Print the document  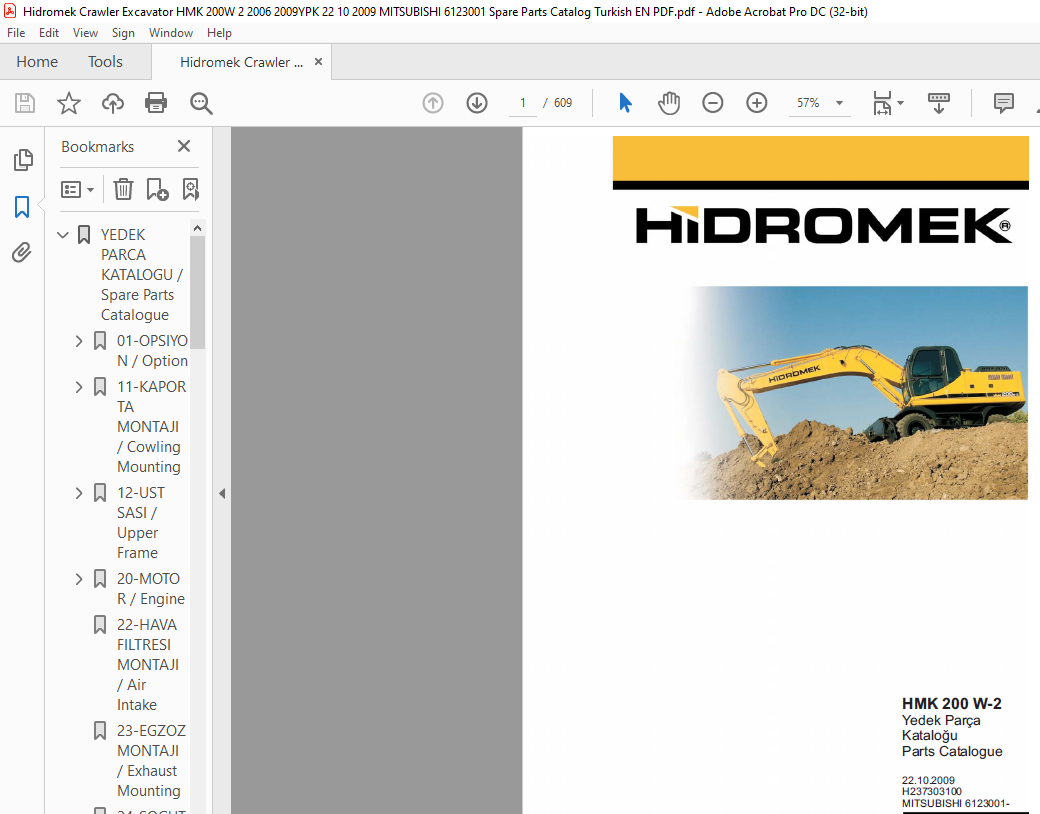click(156, 103)
